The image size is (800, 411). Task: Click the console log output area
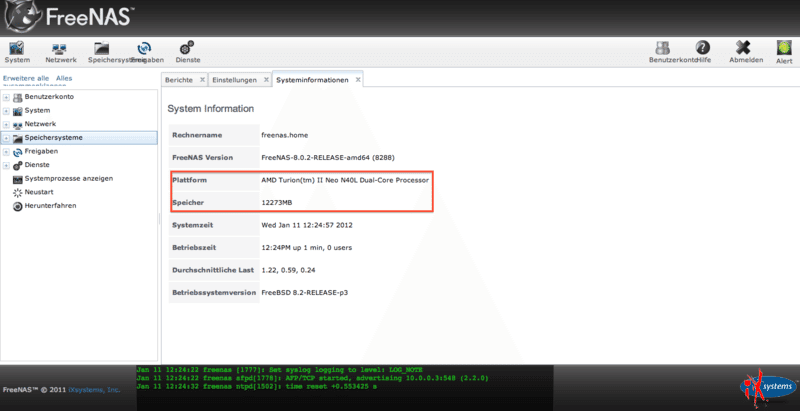coord(344,388)
